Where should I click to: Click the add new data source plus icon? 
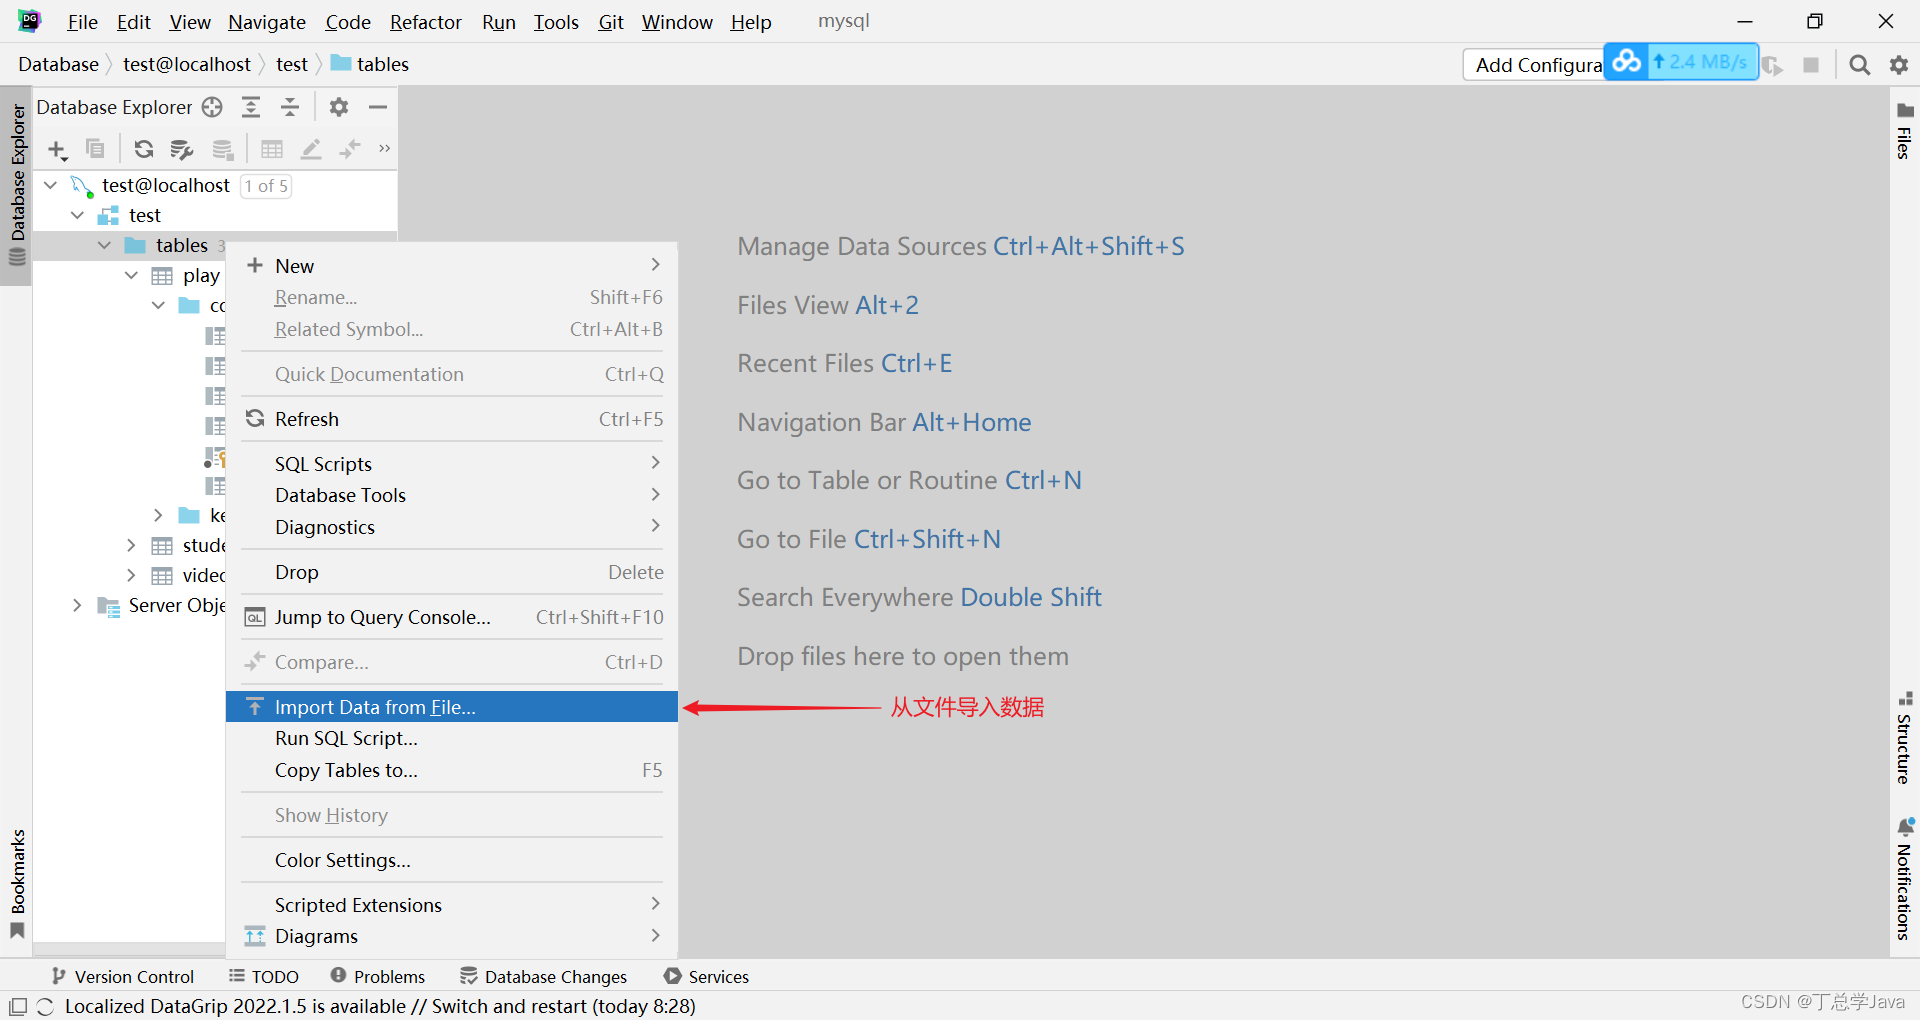coord(57,150)
